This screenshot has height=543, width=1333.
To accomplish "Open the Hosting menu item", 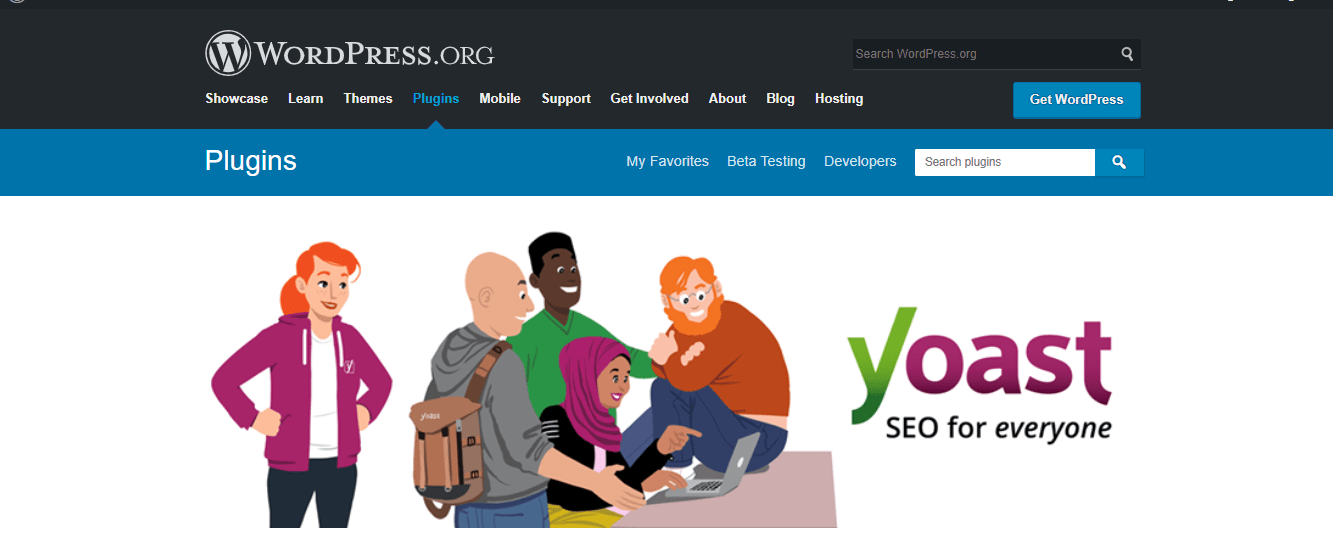I will pos(839,98).
